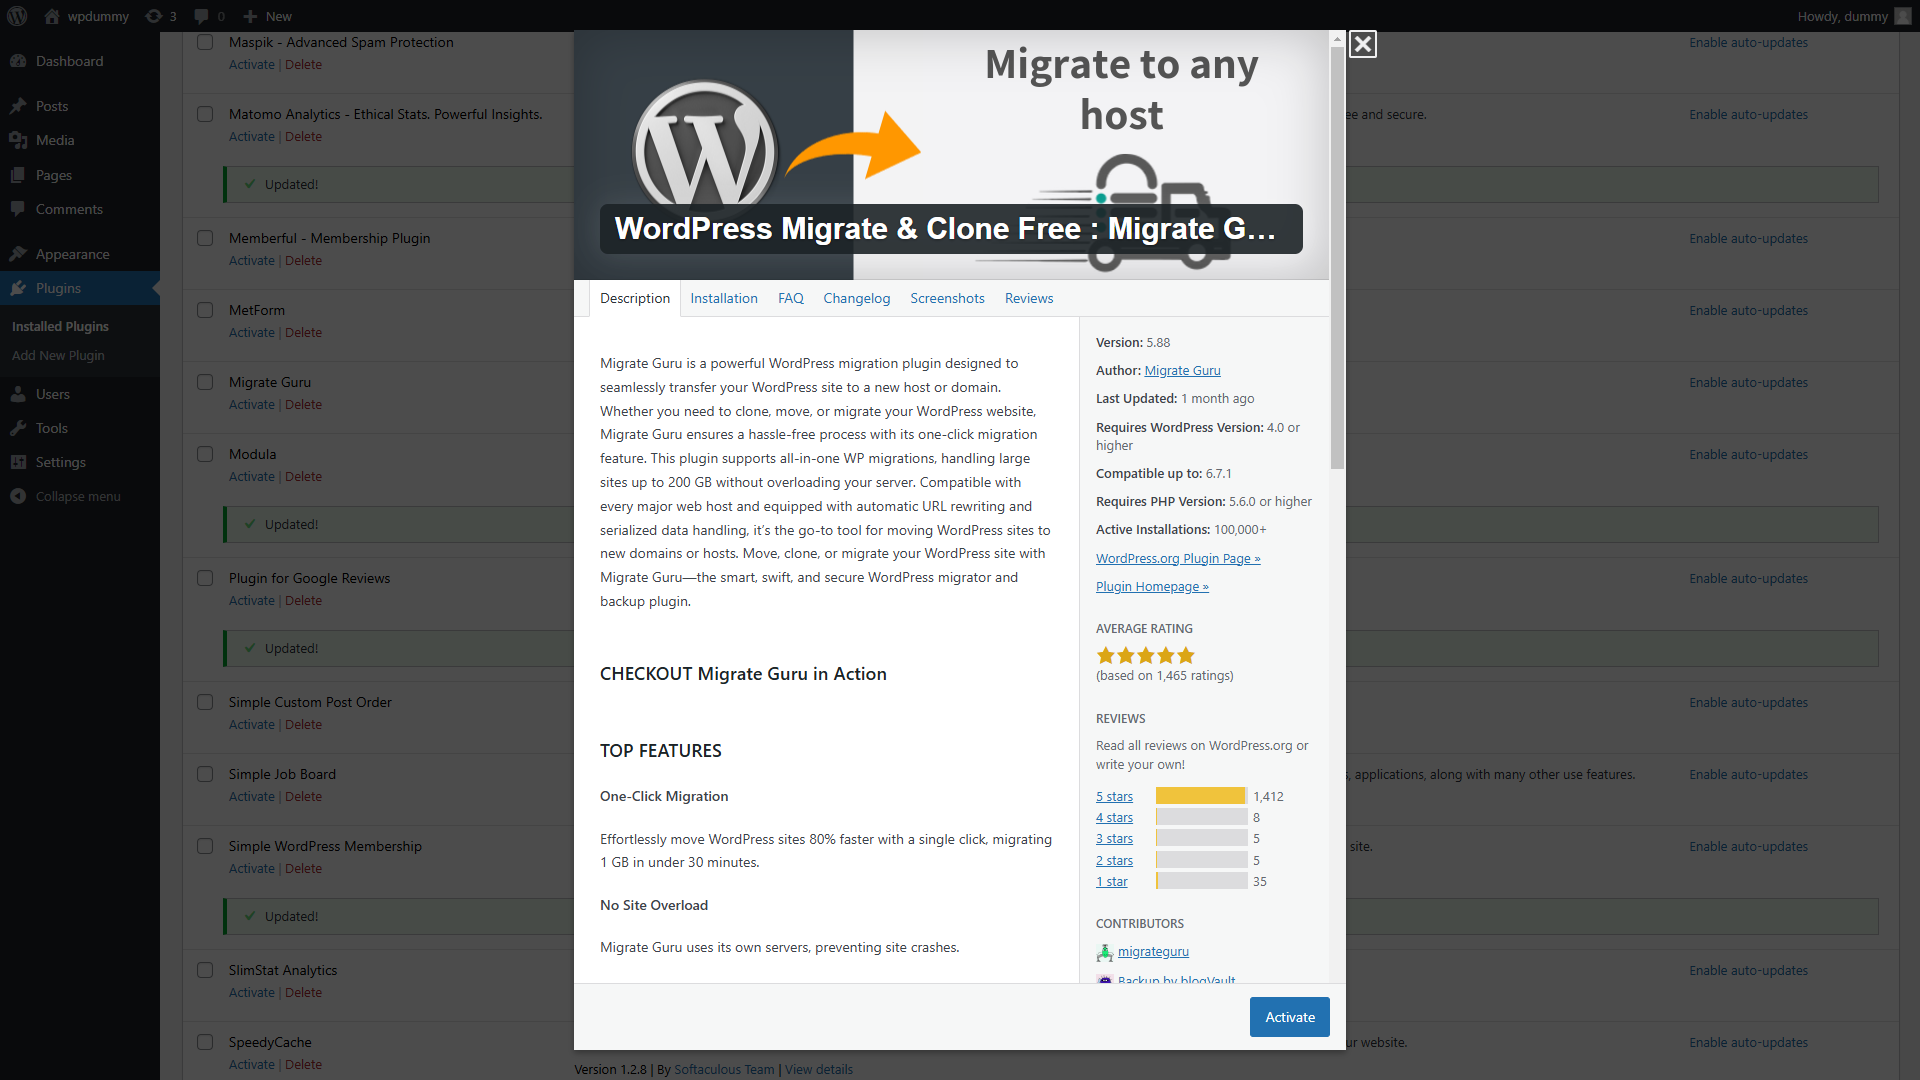Open View details for SpeedyCache
Image resolution: width=1920 pixels, height=1080 pixels.
coord(819,1069)
